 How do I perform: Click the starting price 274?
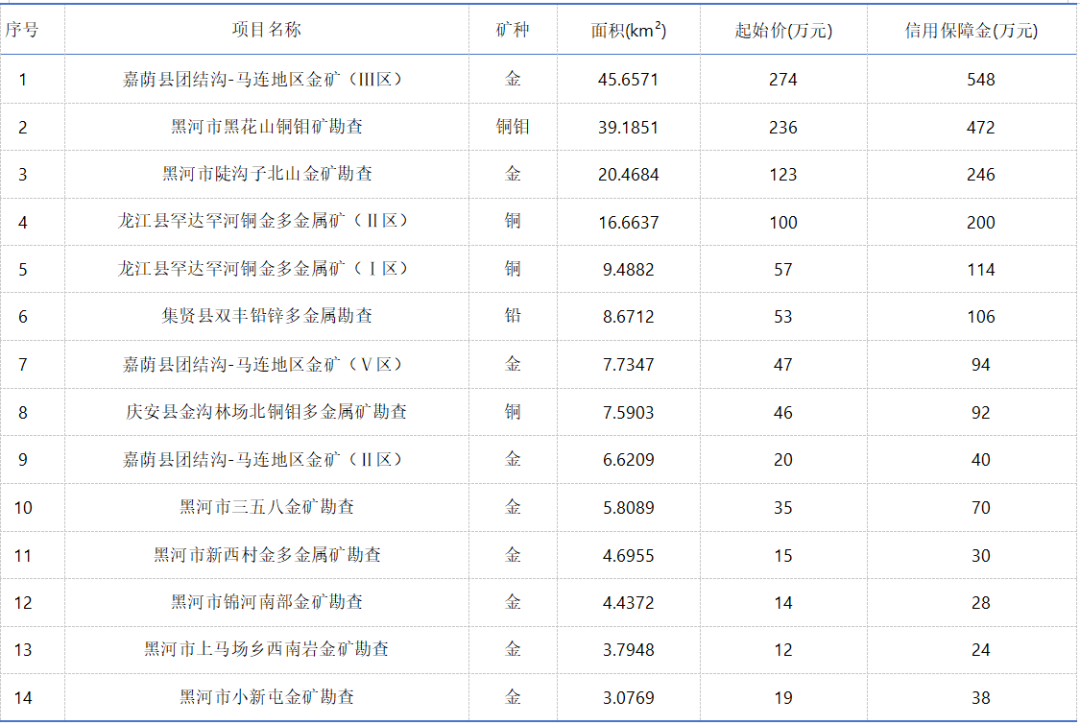pyautogui.click(x=783, y=80)
